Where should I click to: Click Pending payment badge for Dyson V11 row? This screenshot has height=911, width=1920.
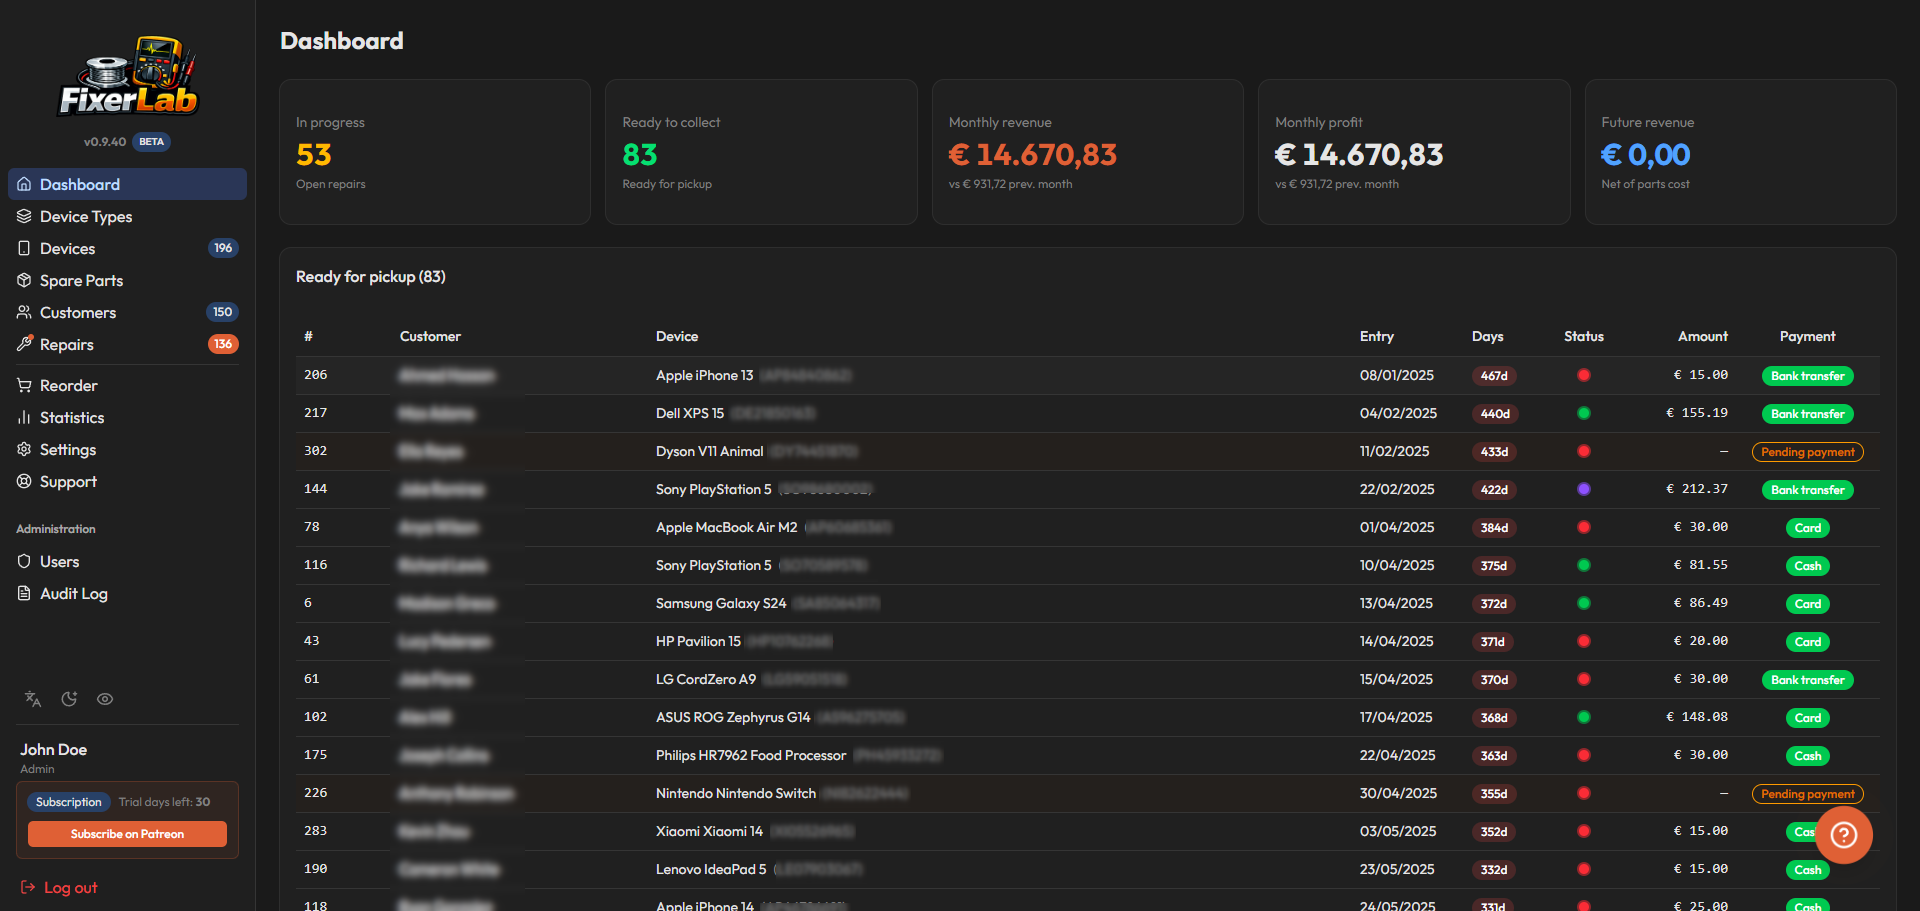click(1808, 452)
